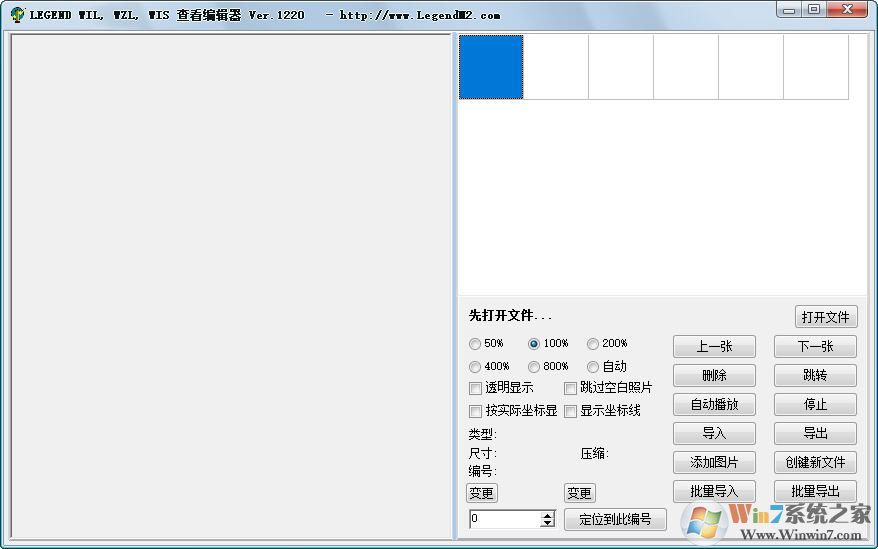Select the last full thumbnail cell
Viewport: 878px width, 549px height.
point(816,67)
